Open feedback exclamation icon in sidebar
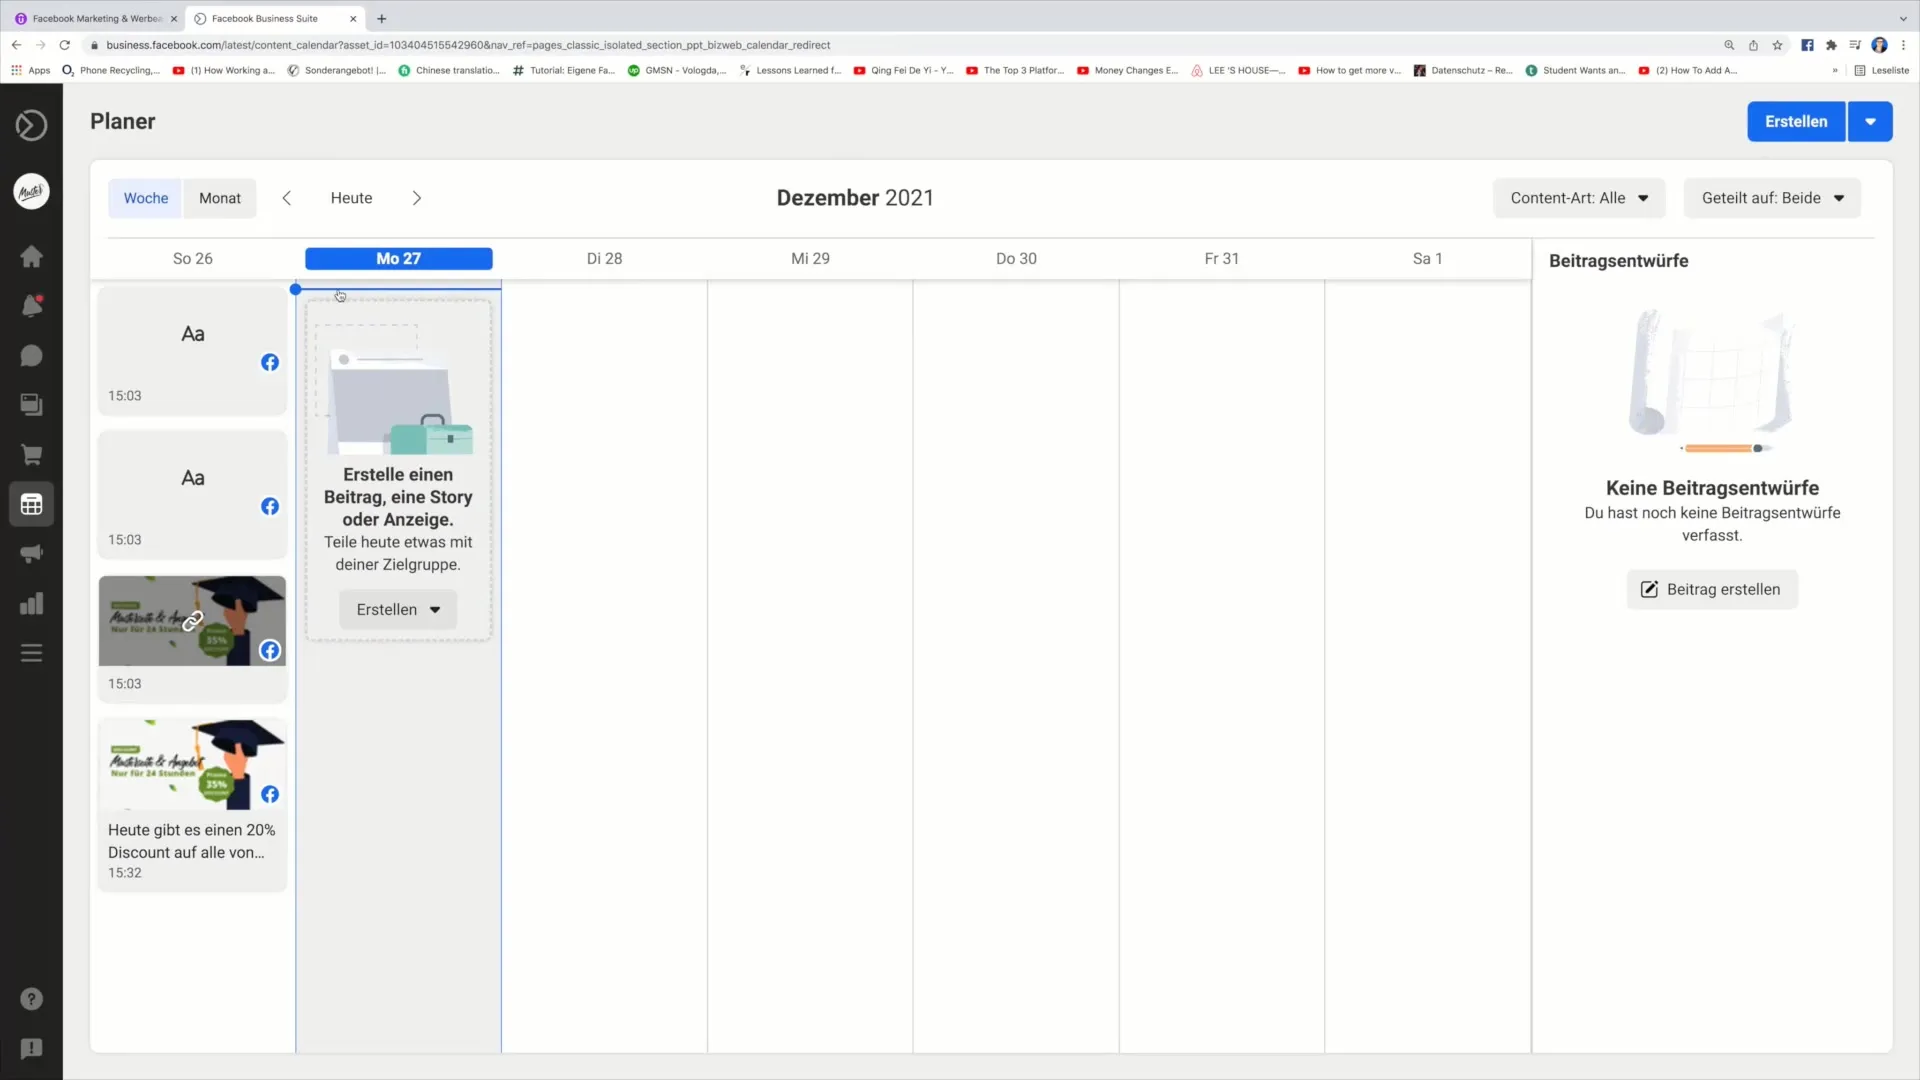The width and height of the screenshot is (1920, 1080). point(31,1048)
